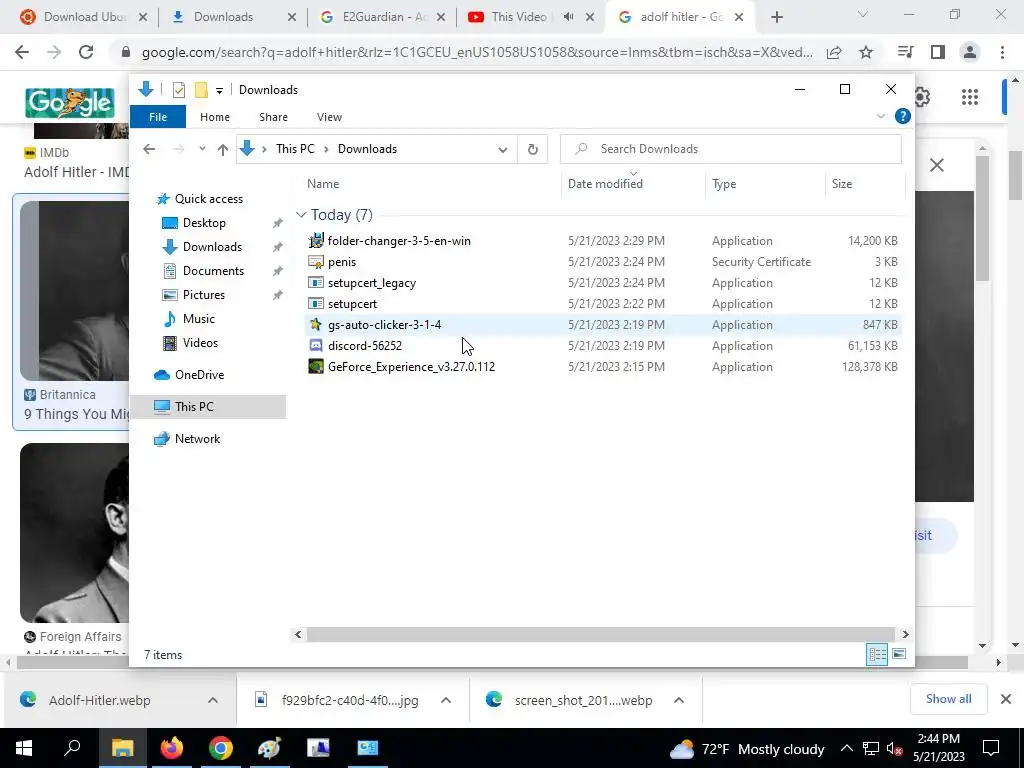Screen dimensions: 1024x768
Task: Open the File ribbon tab
Action: click(x=158, y=117)
